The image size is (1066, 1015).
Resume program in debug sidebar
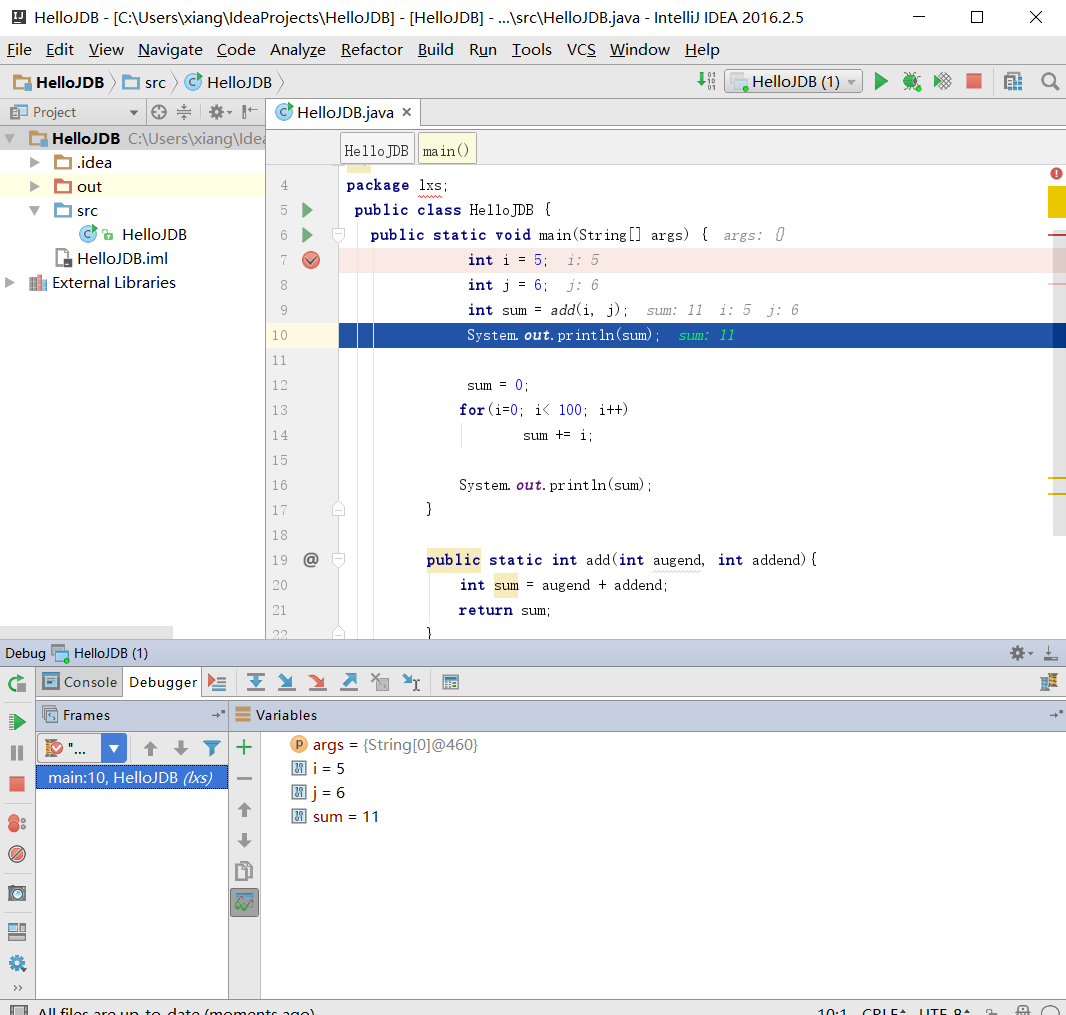click(x=17, y=722)
